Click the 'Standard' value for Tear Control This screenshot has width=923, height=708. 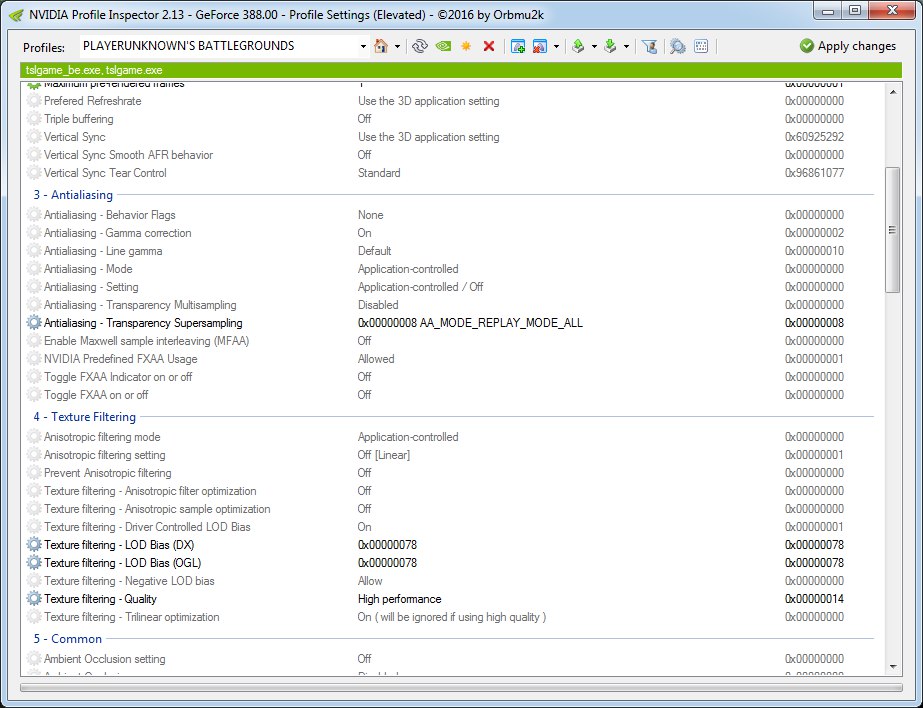(x=379, y=172)
